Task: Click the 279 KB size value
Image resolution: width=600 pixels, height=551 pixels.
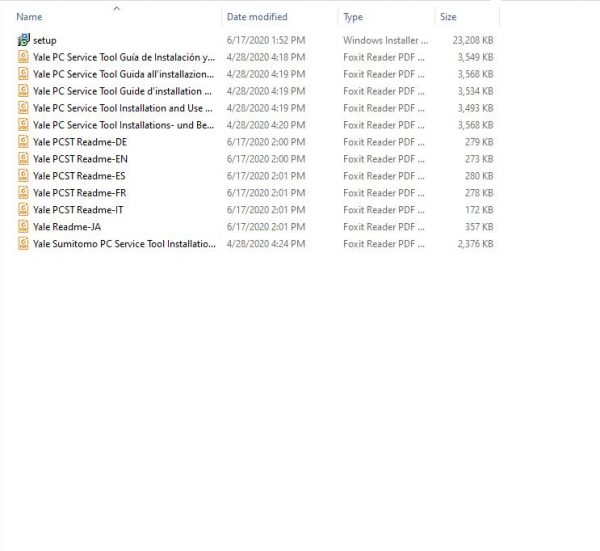Action: (x=479, y=142)
